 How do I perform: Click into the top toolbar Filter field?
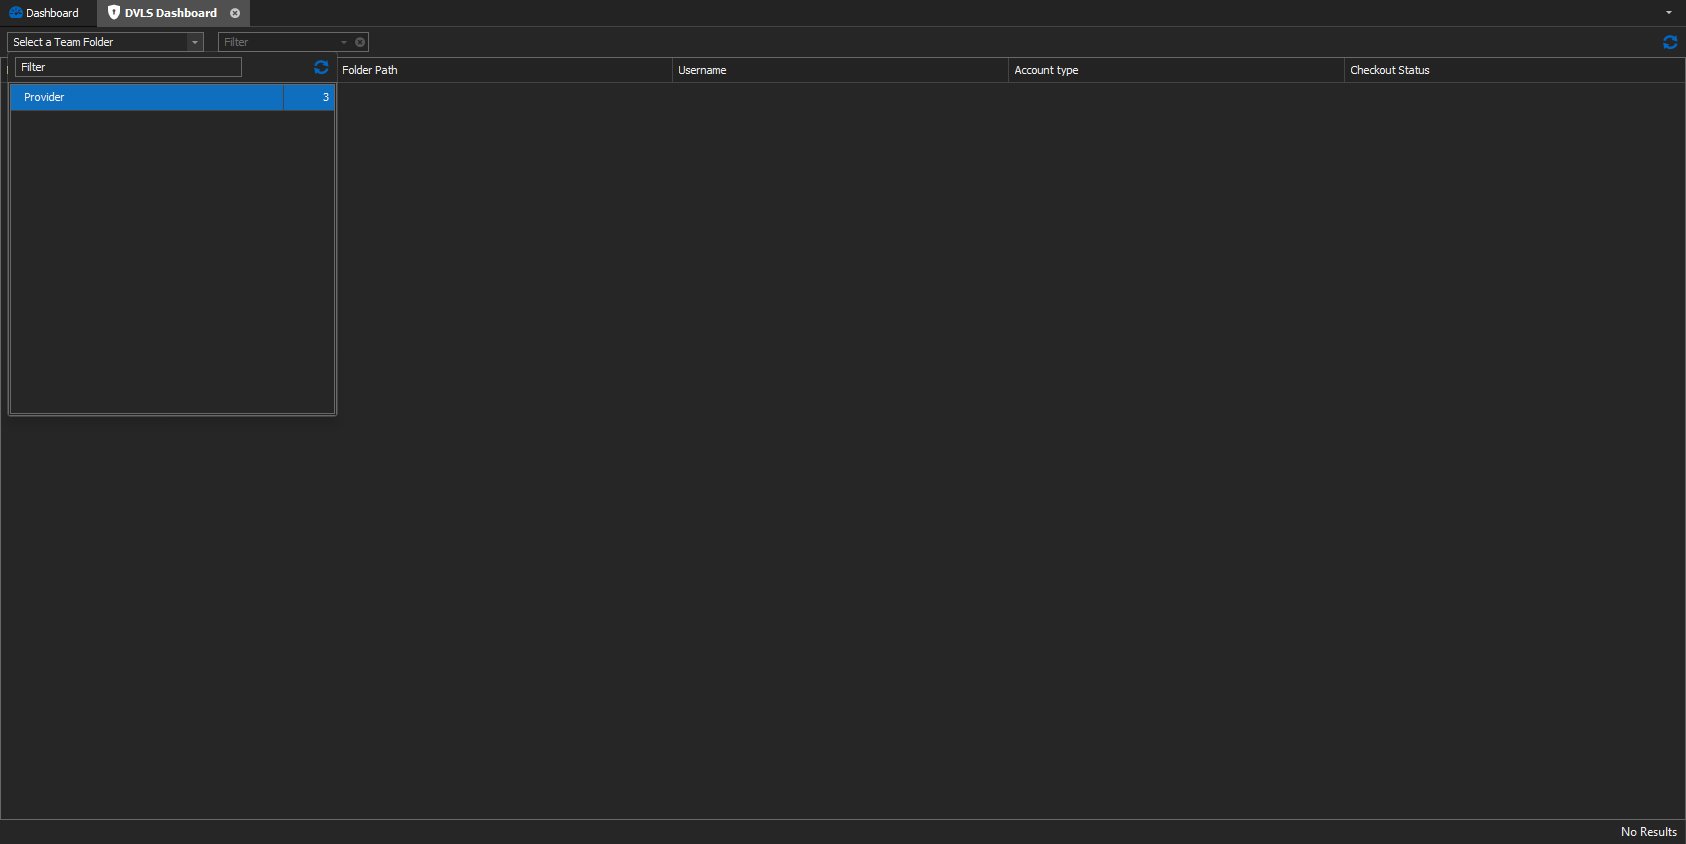pyautogui.click(x=279, y=42)
